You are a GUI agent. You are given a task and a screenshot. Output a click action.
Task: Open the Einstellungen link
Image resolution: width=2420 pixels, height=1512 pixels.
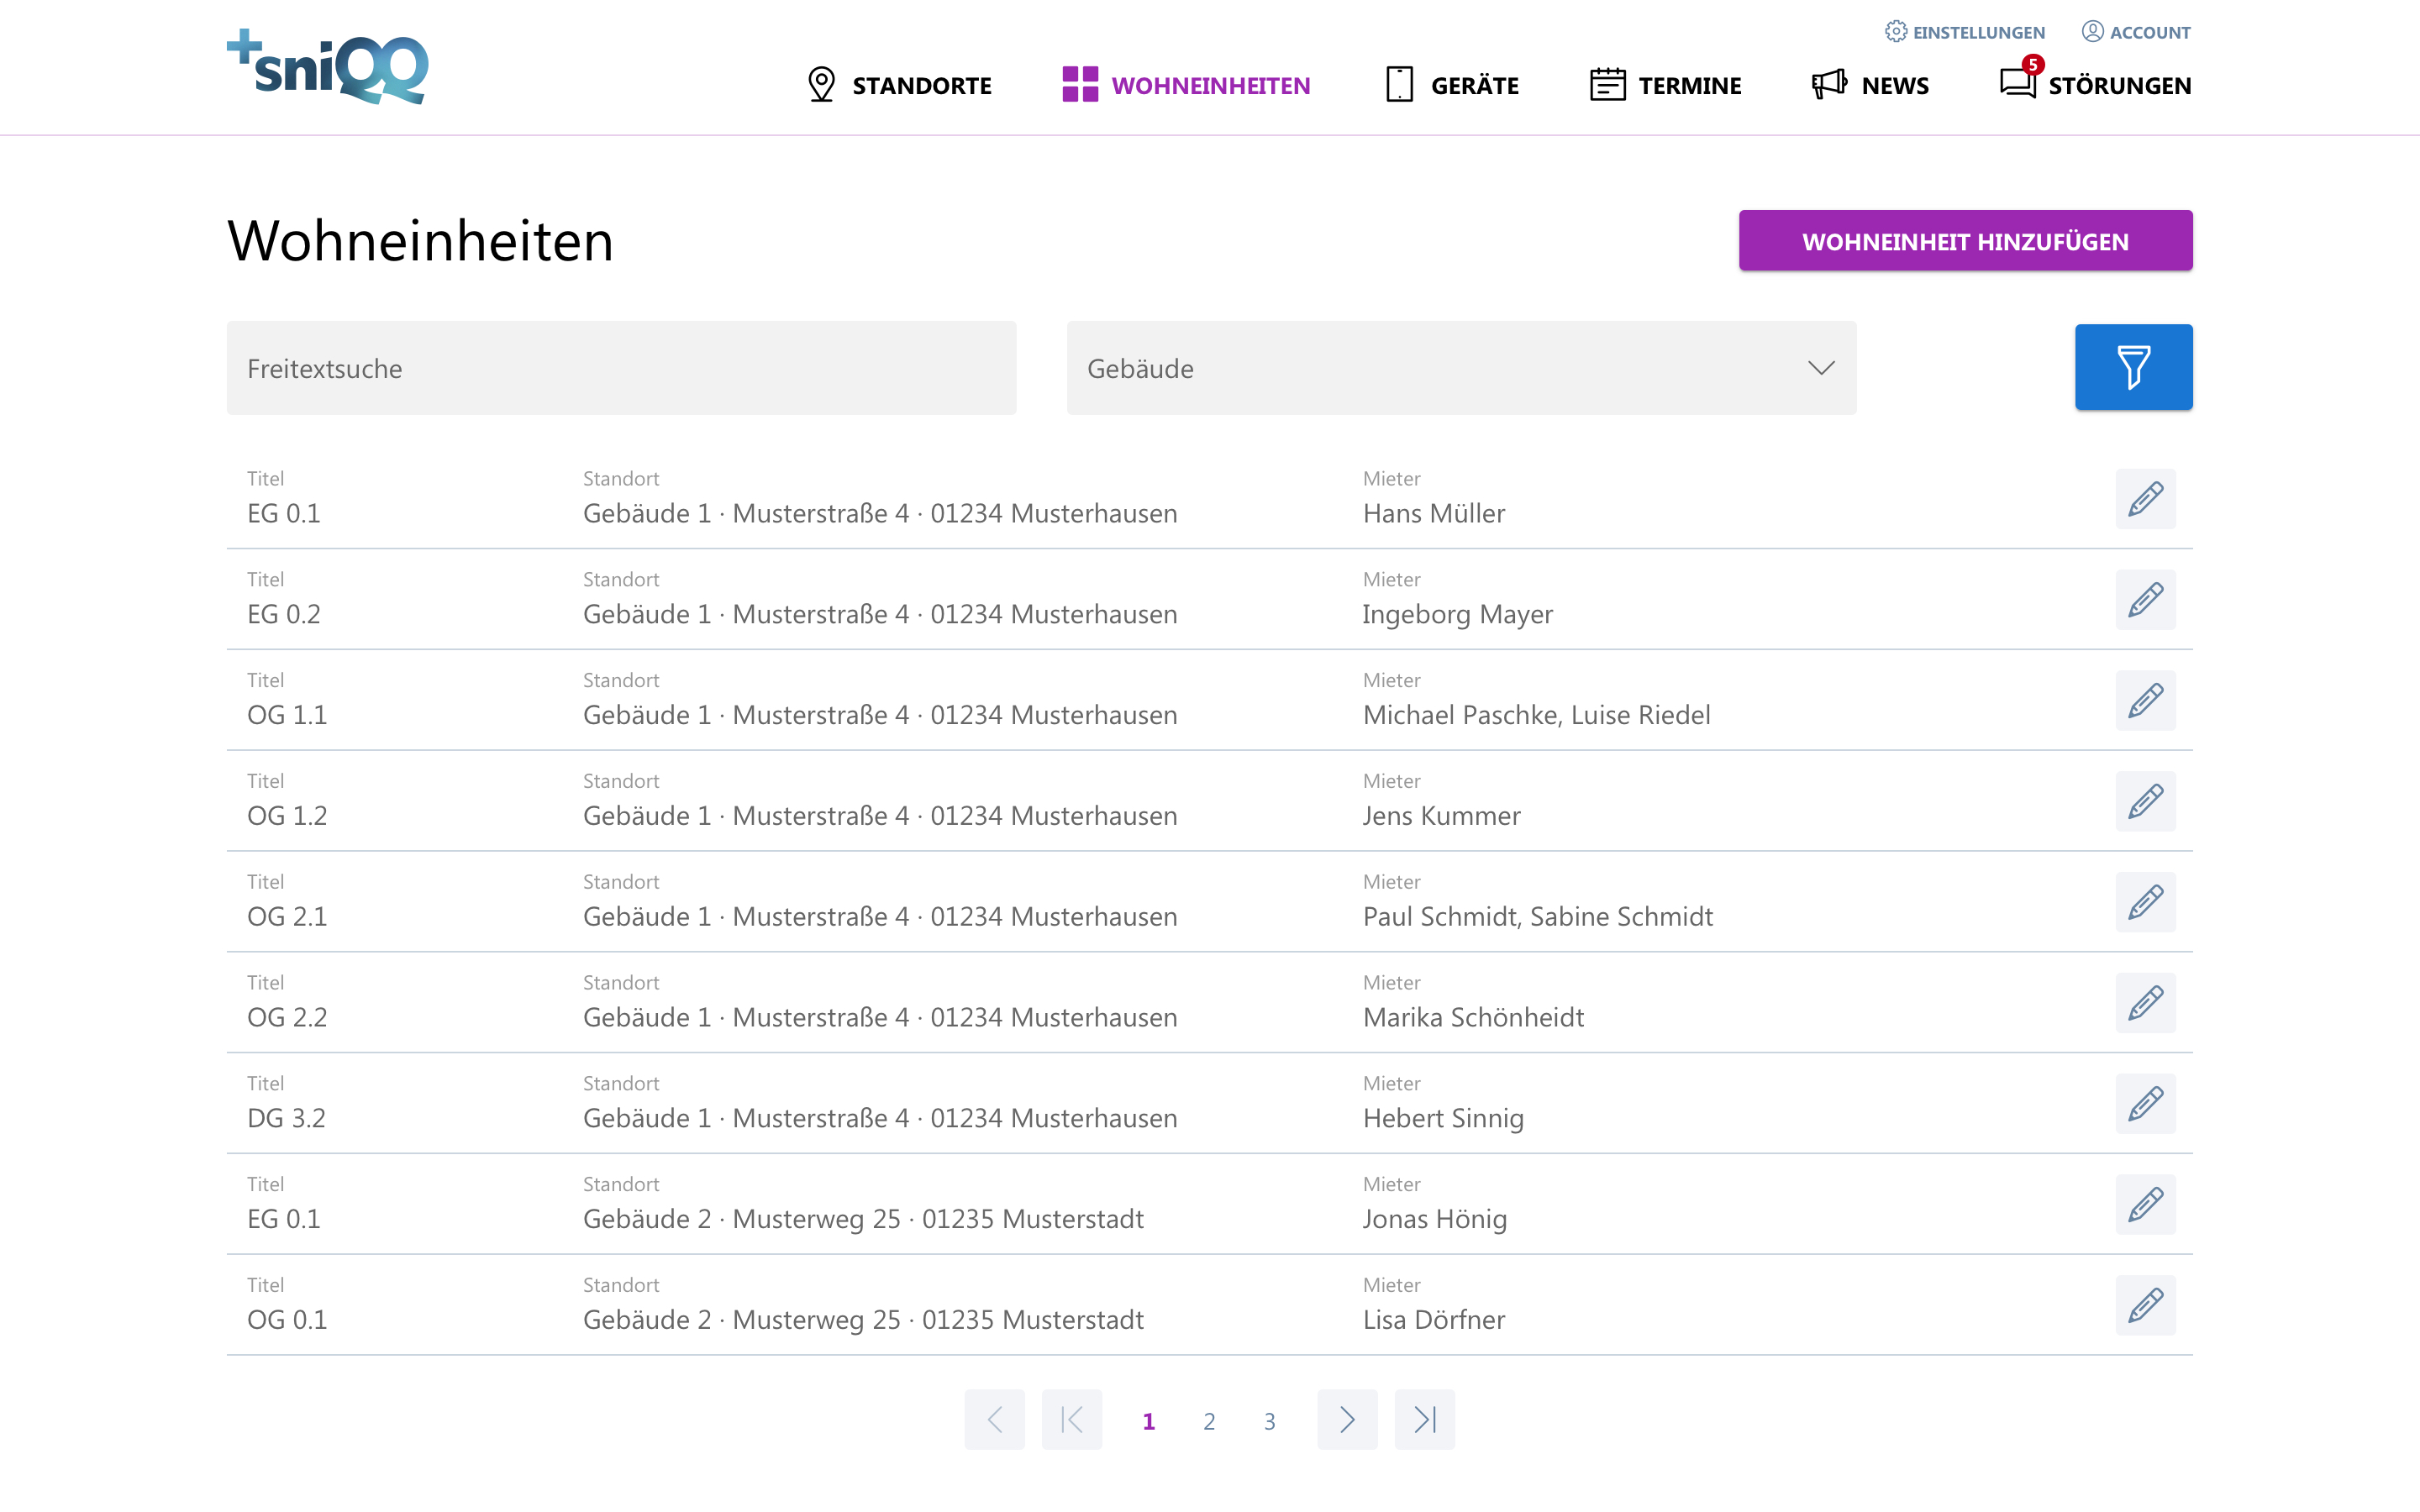pos(1965,32)
